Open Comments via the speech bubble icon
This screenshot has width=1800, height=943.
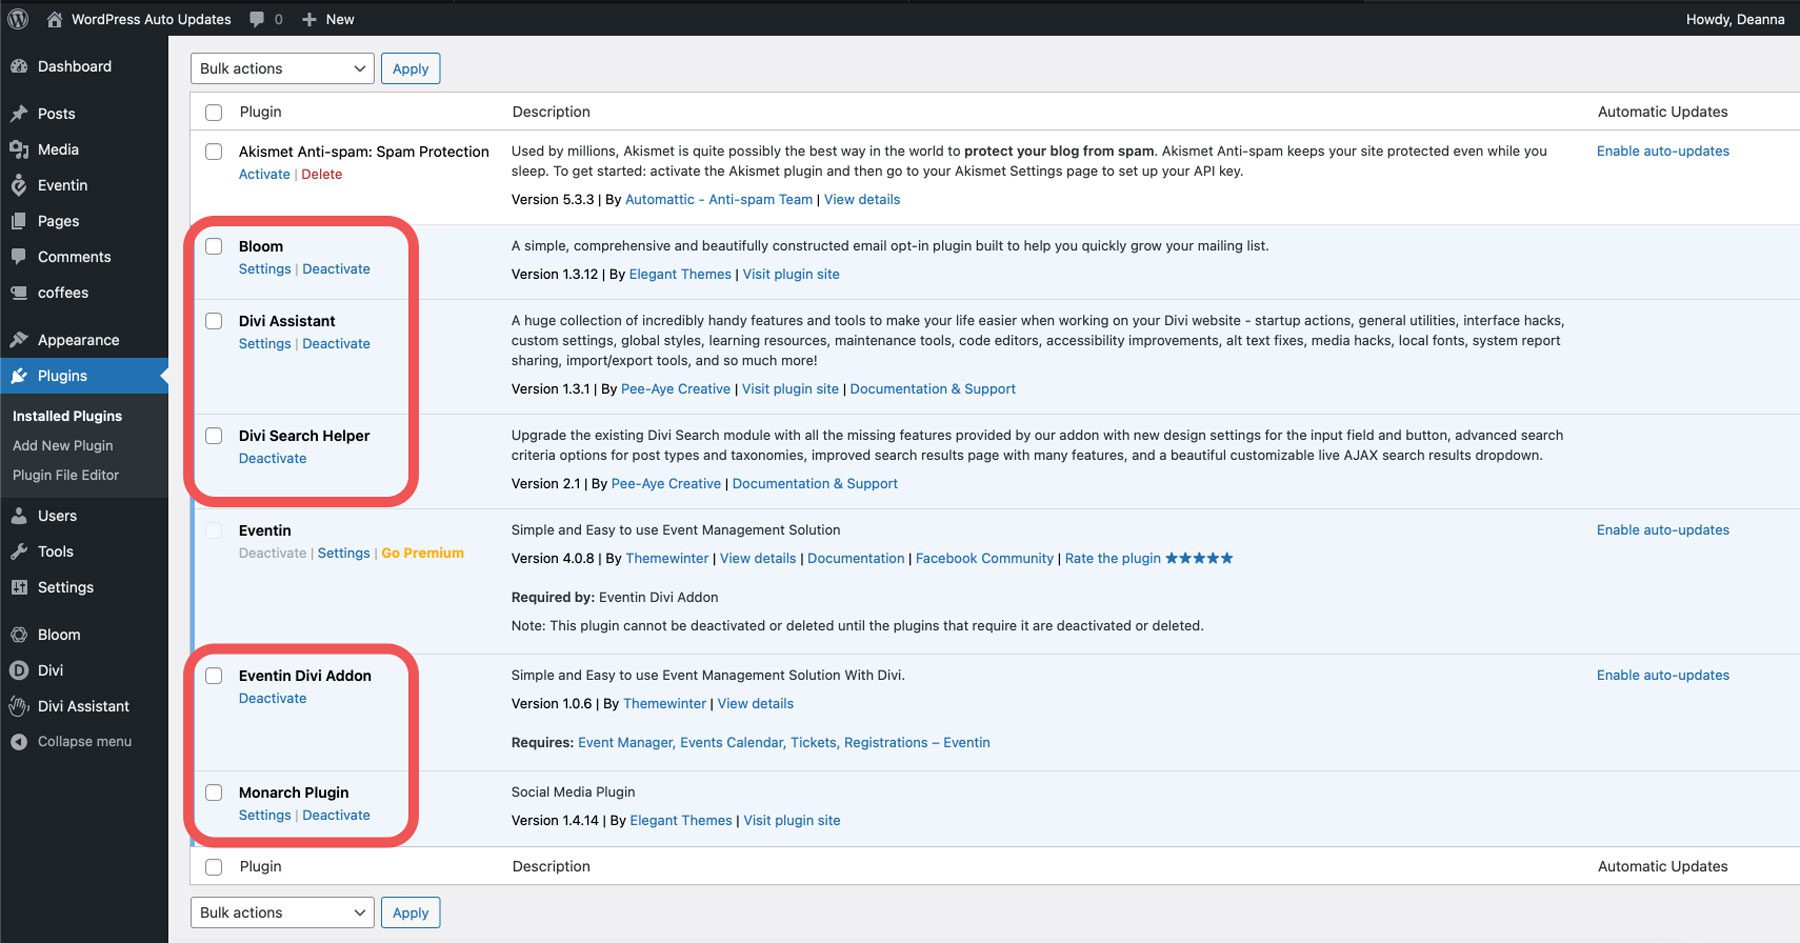pos(20,256)
